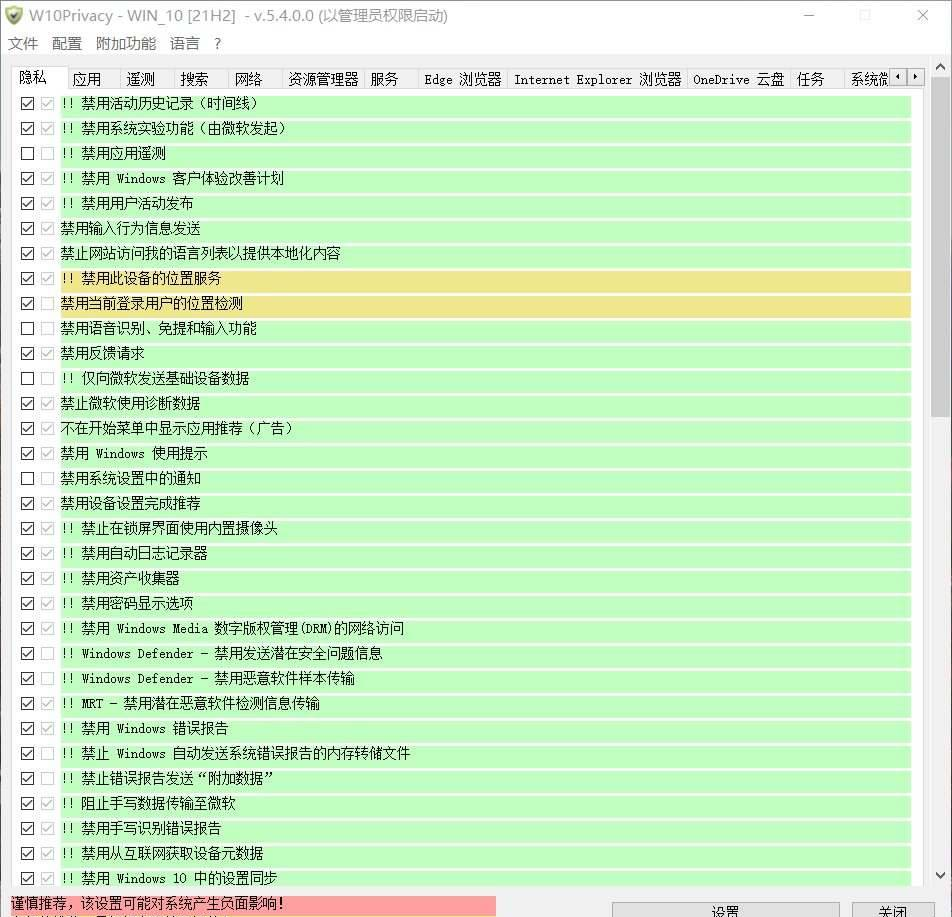Toggle 禁用当前登录用户的位置检测 checkbox
This screenshot has width=952, height=917.
pyautogui.click(x=27, y=304)
